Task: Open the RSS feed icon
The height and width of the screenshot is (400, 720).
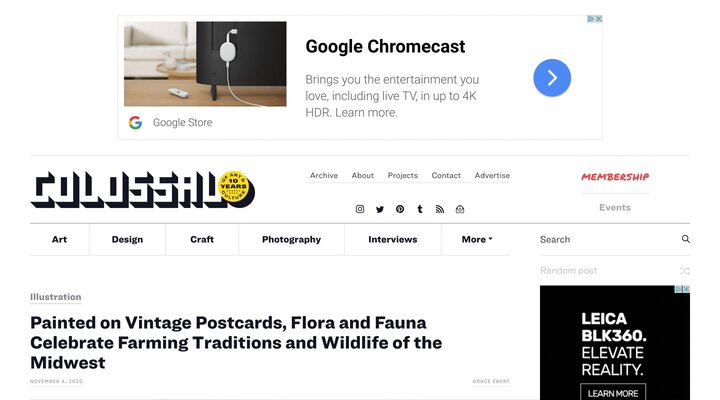Action: 440,209
